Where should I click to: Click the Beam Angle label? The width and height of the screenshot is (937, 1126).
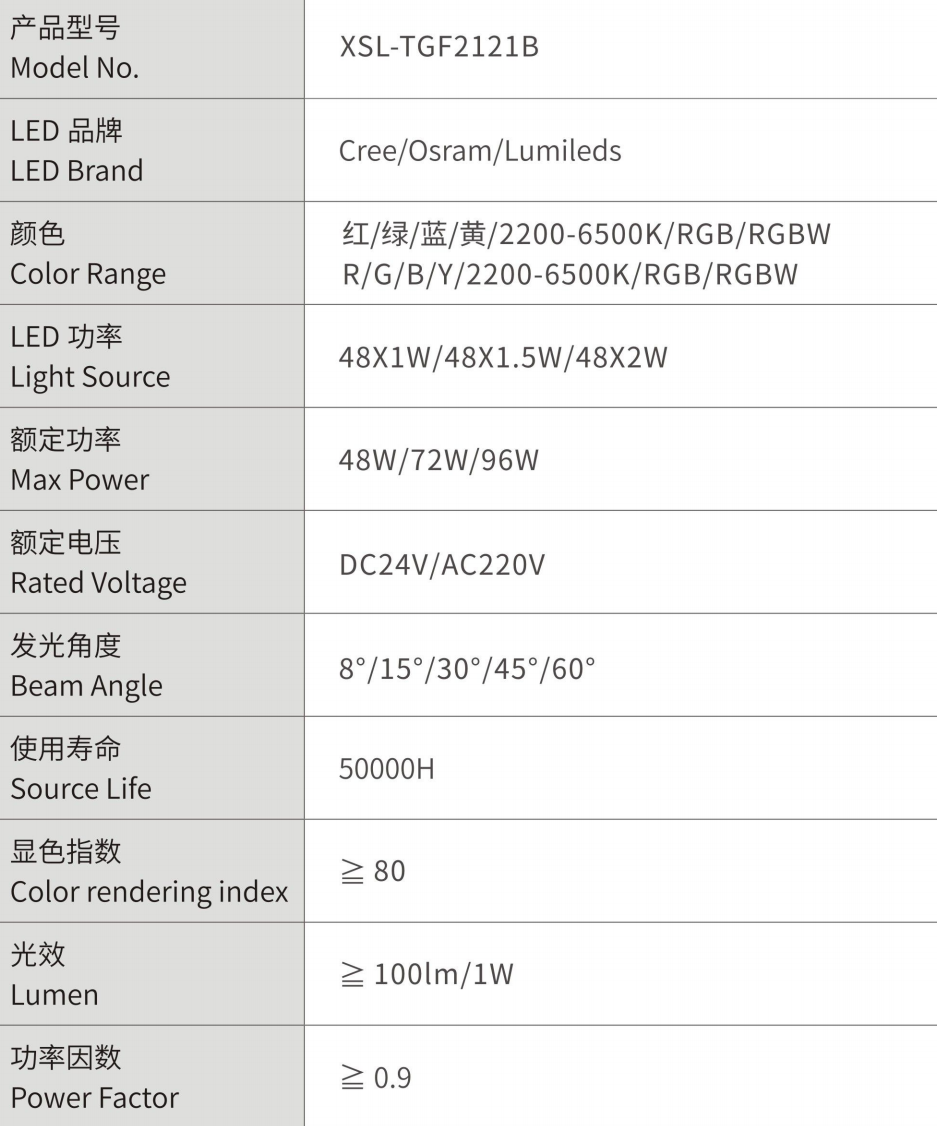click(86, 686)
